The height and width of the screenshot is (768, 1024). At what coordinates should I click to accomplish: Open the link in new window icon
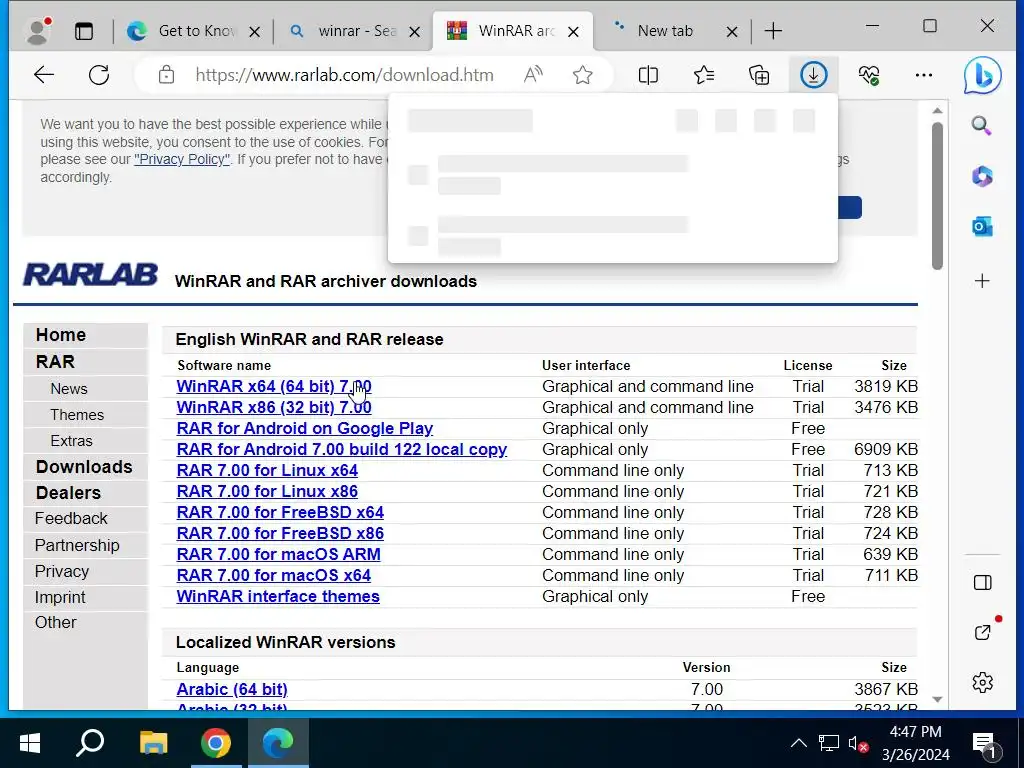[x=982, y=632]
